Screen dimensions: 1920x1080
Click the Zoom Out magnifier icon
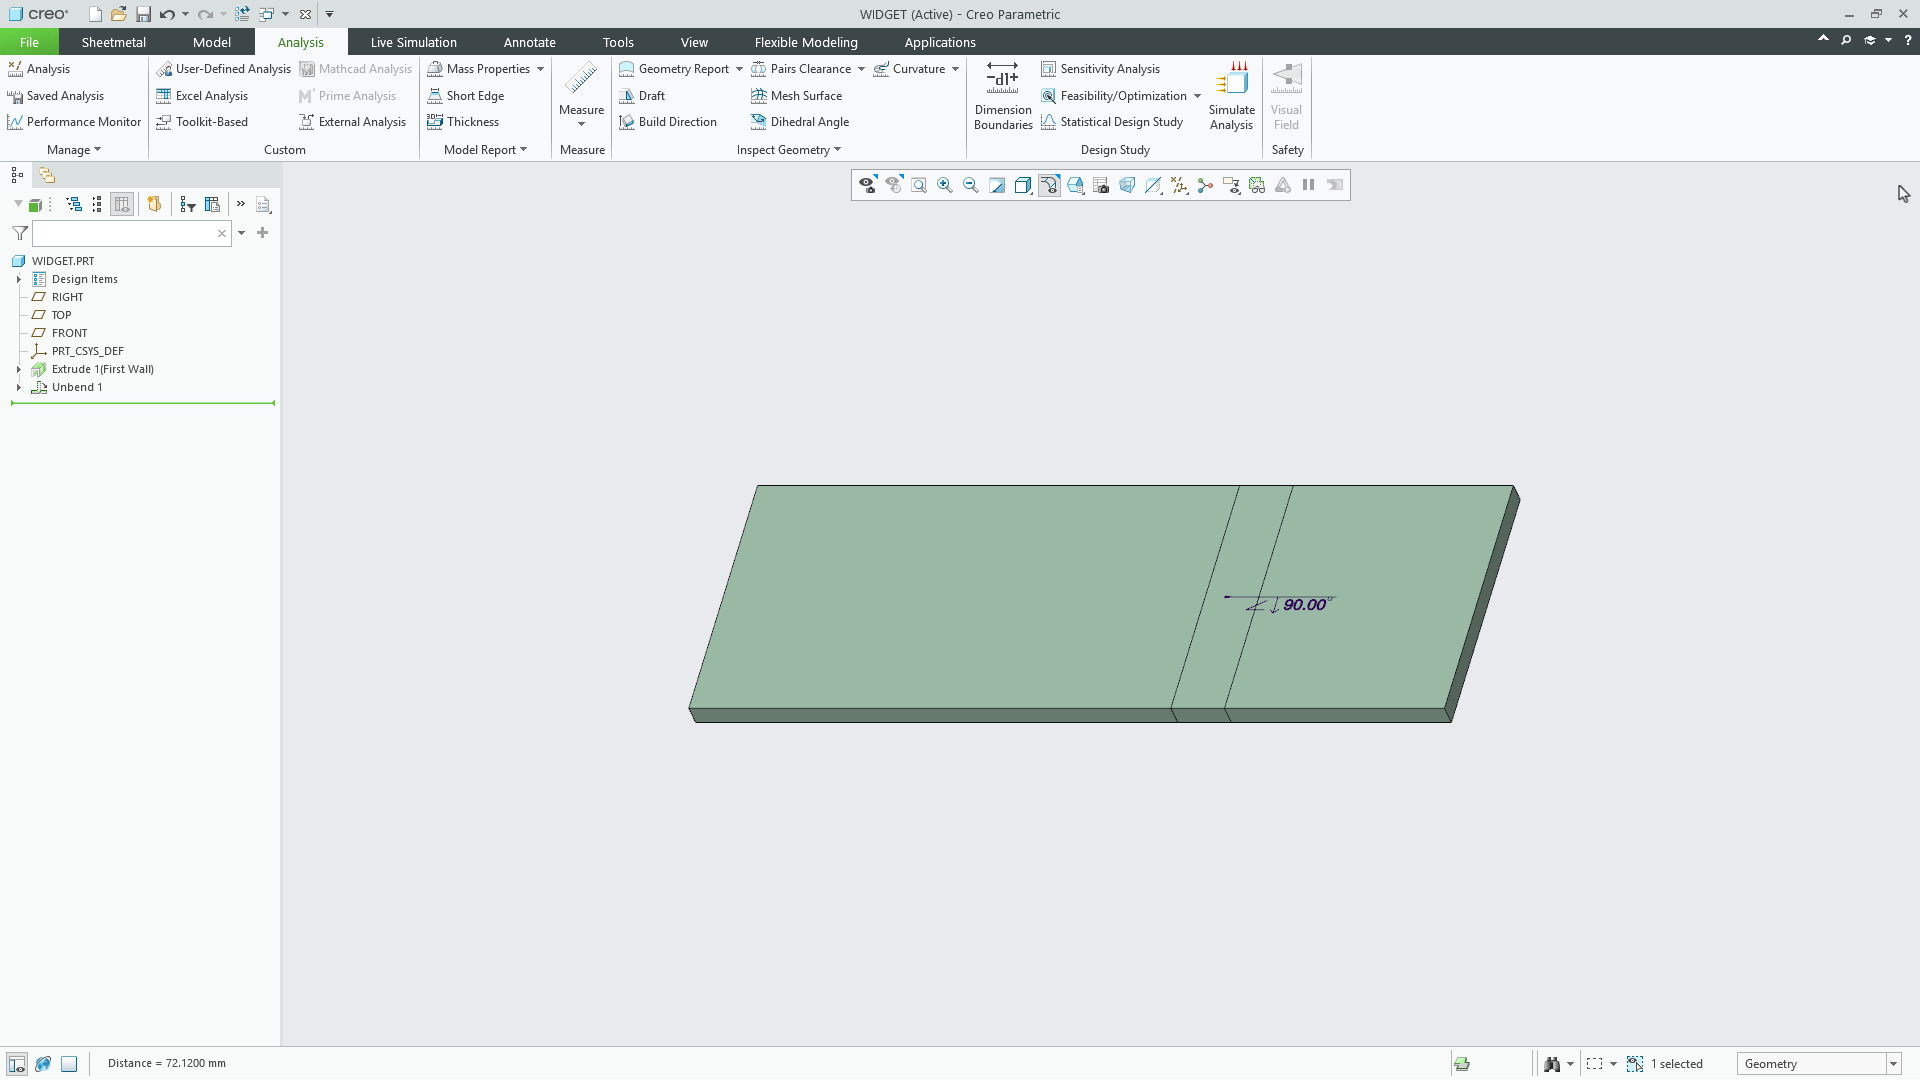(x=971, y=185)
